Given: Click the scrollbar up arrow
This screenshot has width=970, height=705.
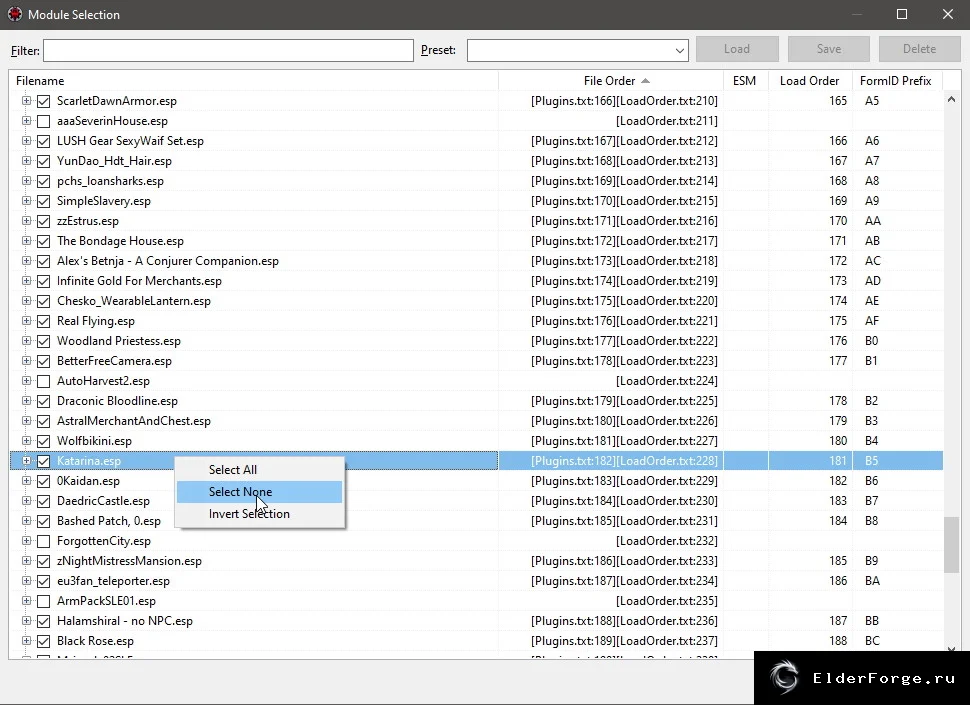Looking at the screenshot, I should click(x=951, y=100).
